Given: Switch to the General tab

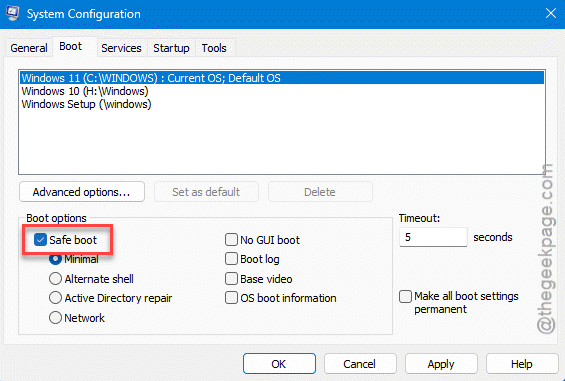Looking at the screenshot, I should [28, 48].
